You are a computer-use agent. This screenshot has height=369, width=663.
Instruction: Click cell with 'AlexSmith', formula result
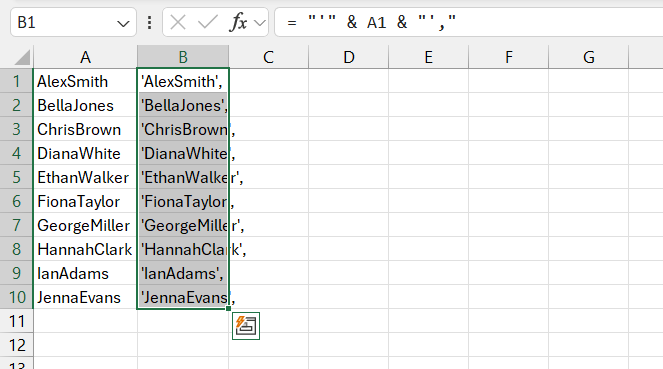(x=183, y=81)
